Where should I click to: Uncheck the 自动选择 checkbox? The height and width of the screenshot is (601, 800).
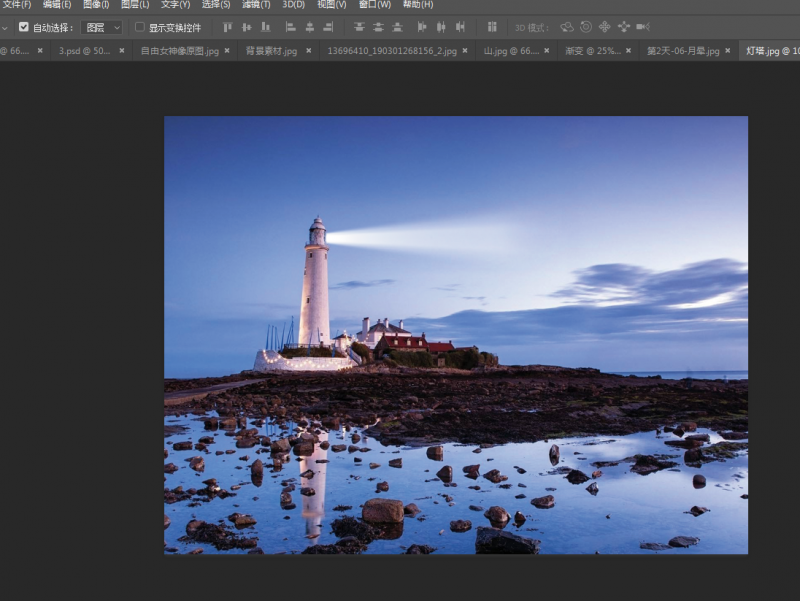tap(24, 27)
